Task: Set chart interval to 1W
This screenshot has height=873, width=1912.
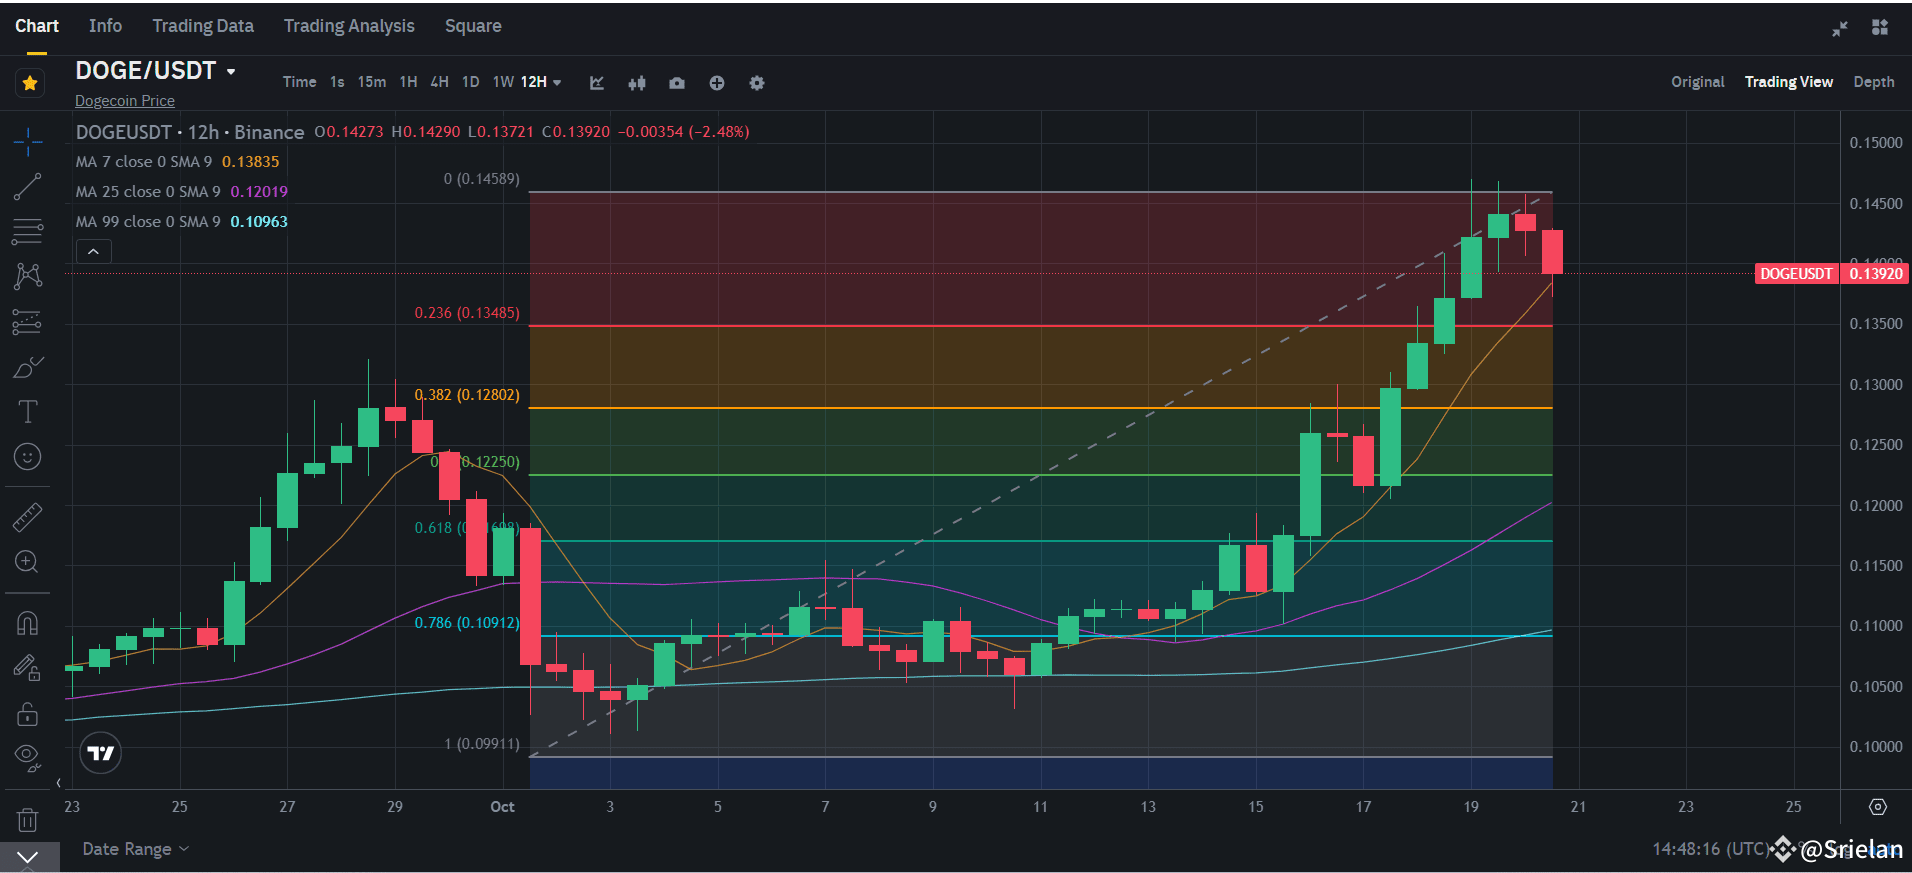Action: coord(503,82)
